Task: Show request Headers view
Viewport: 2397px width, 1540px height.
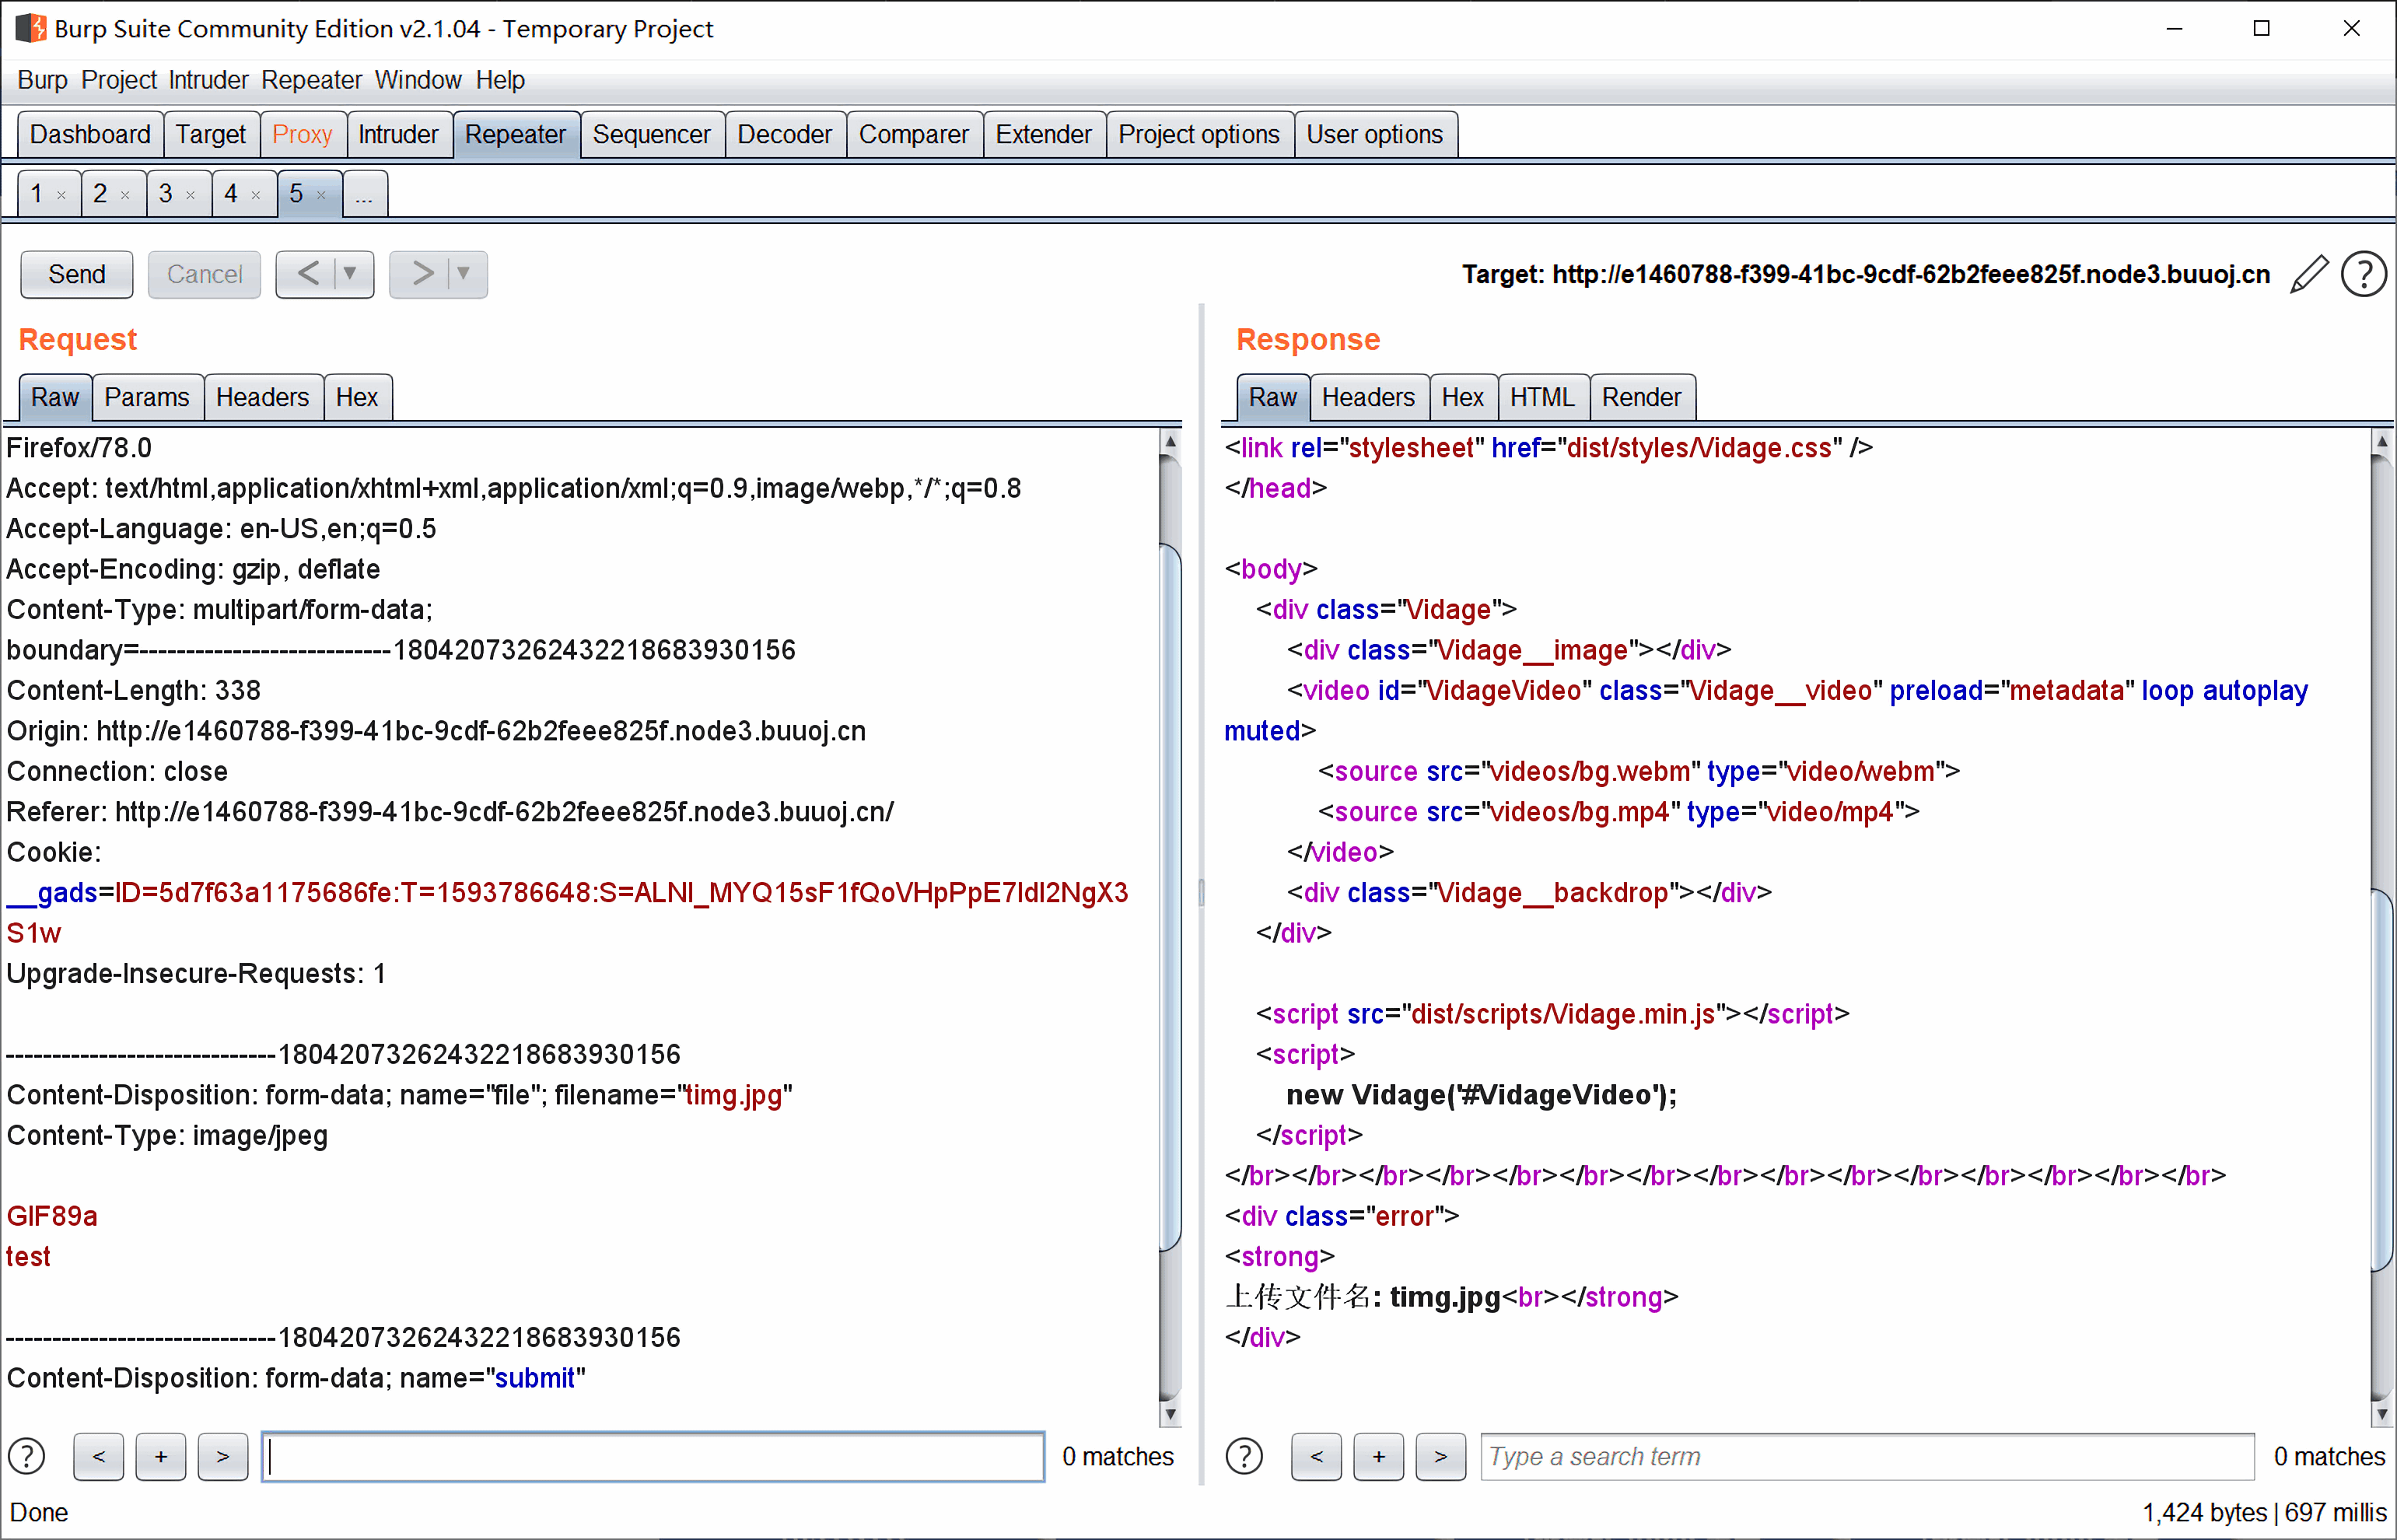Action: (263, 397)
